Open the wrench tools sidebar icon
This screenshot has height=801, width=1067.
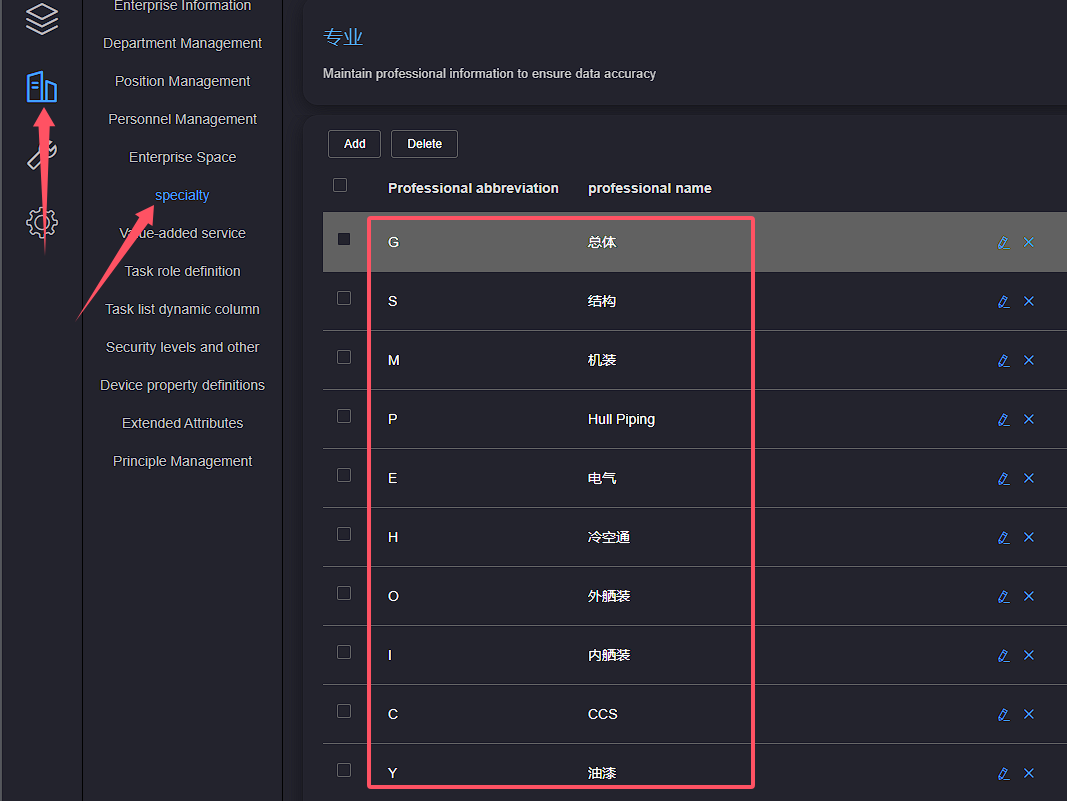tap(42, 154)
